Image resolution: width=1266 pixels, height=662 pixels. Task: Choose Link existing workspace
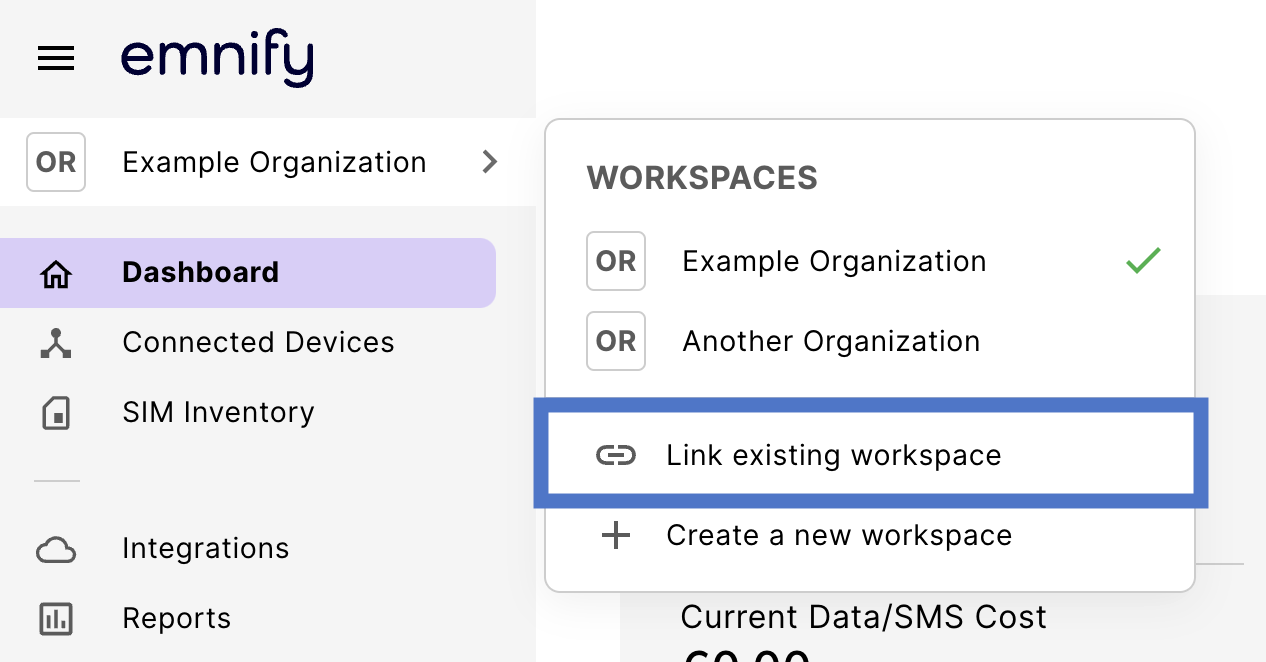(x=833, y=456)
